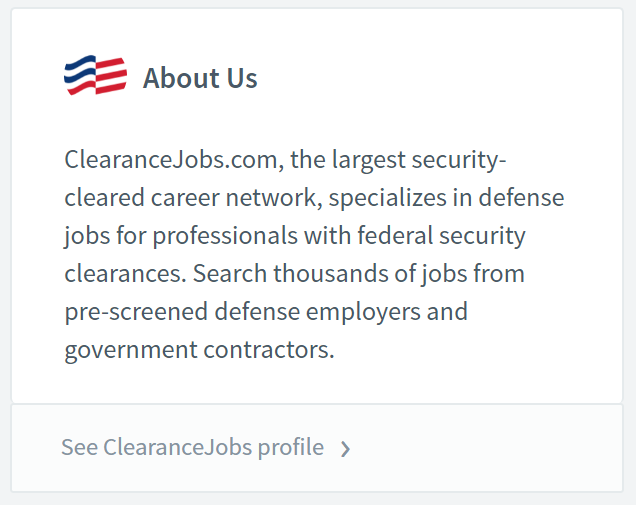Click "jobs for professionals" text line
This screenshot has width=636, height=505.
[x=181, y=236]
